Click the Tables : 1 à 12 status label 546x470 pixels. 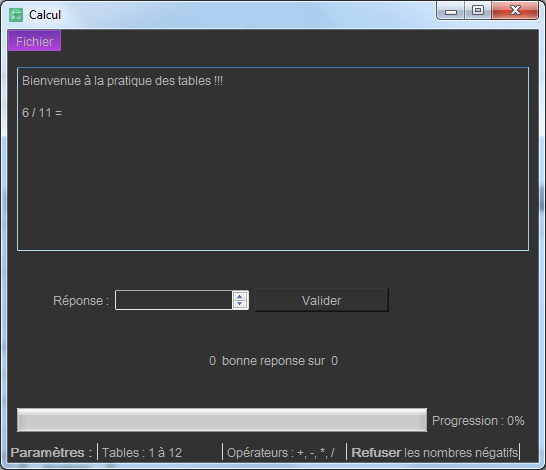[x=142, y=453]
